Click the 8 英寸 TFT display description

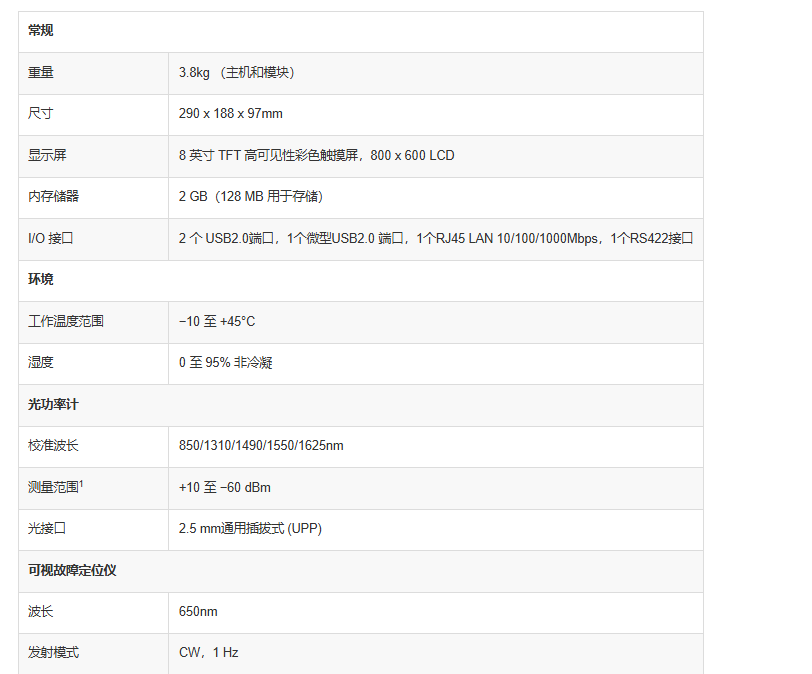316,155
